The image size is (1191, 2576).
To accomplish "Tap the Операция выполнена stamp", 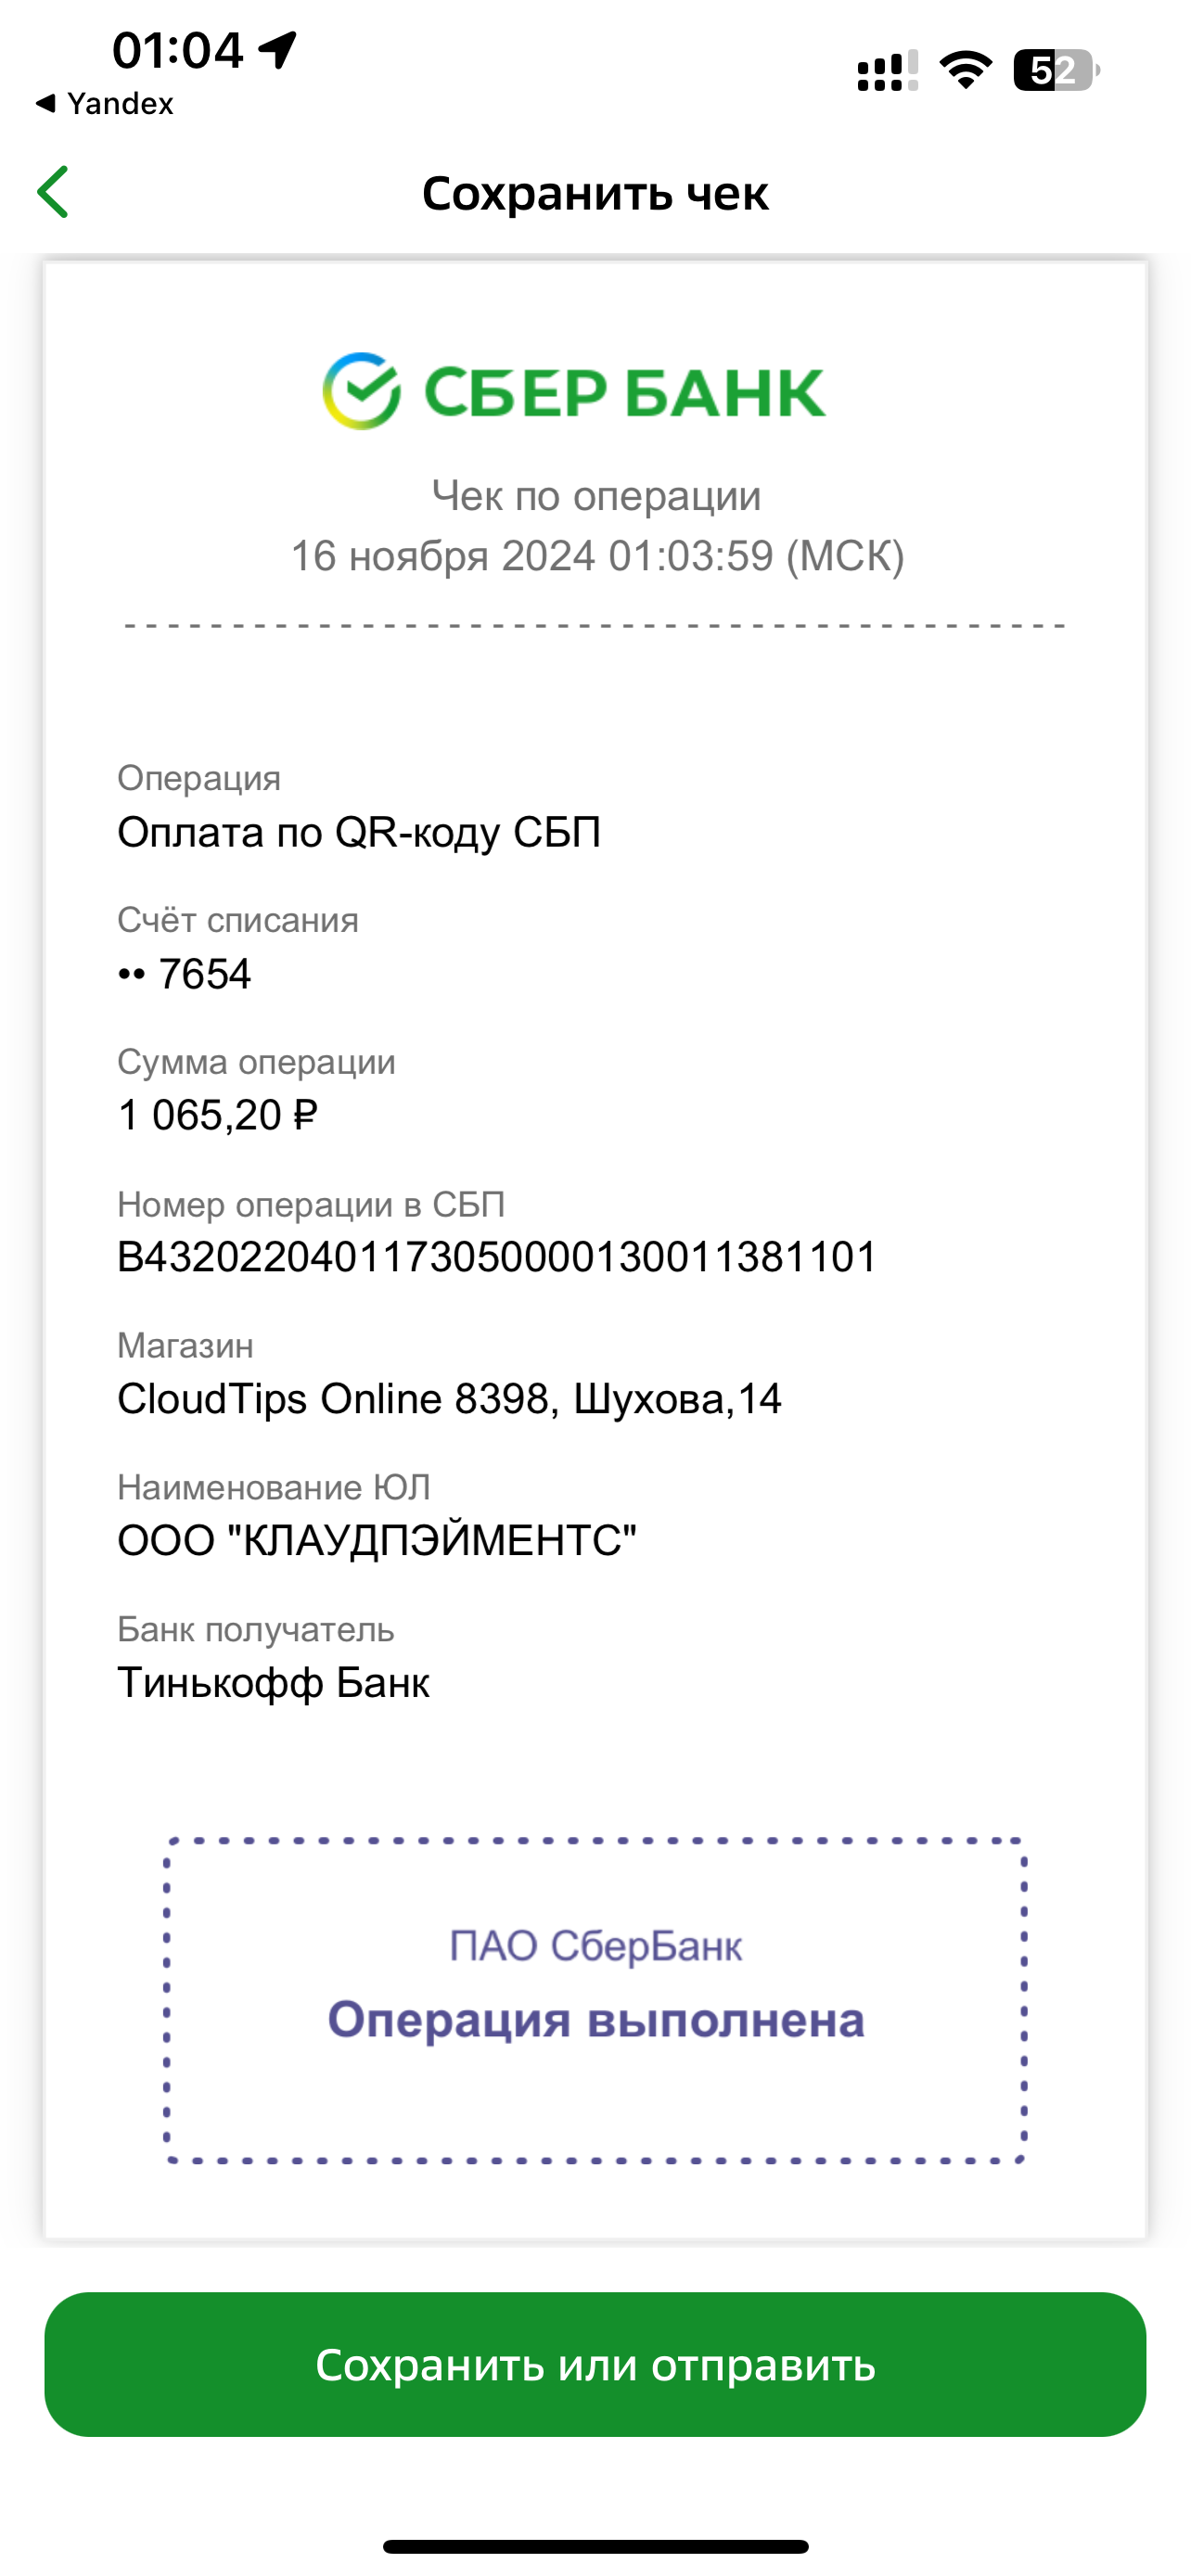I will pos(595,2000).
